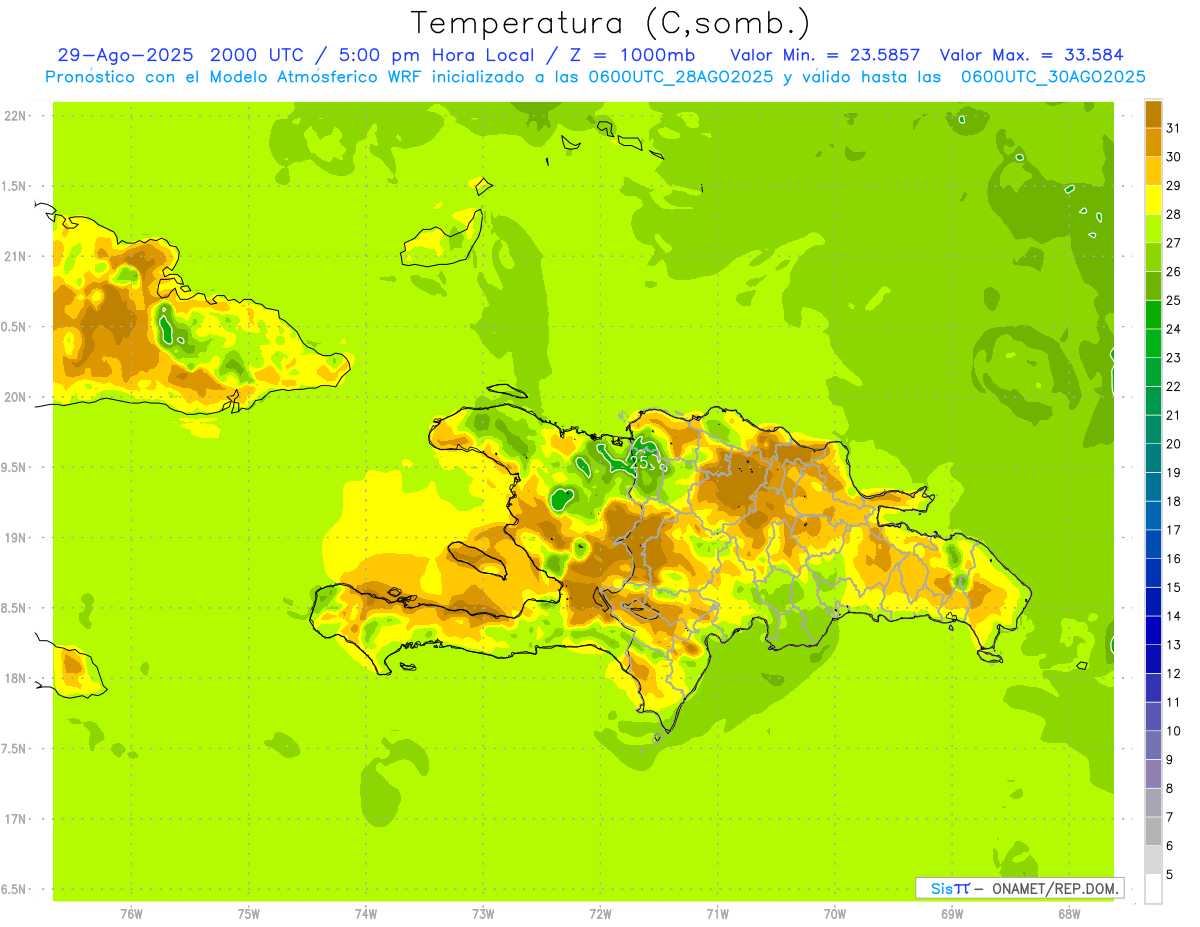Image resolution: width=1200 pixels, height=927 pixels.
Task: Click the 70W longitude axis label
Action: tap(835, 914)
